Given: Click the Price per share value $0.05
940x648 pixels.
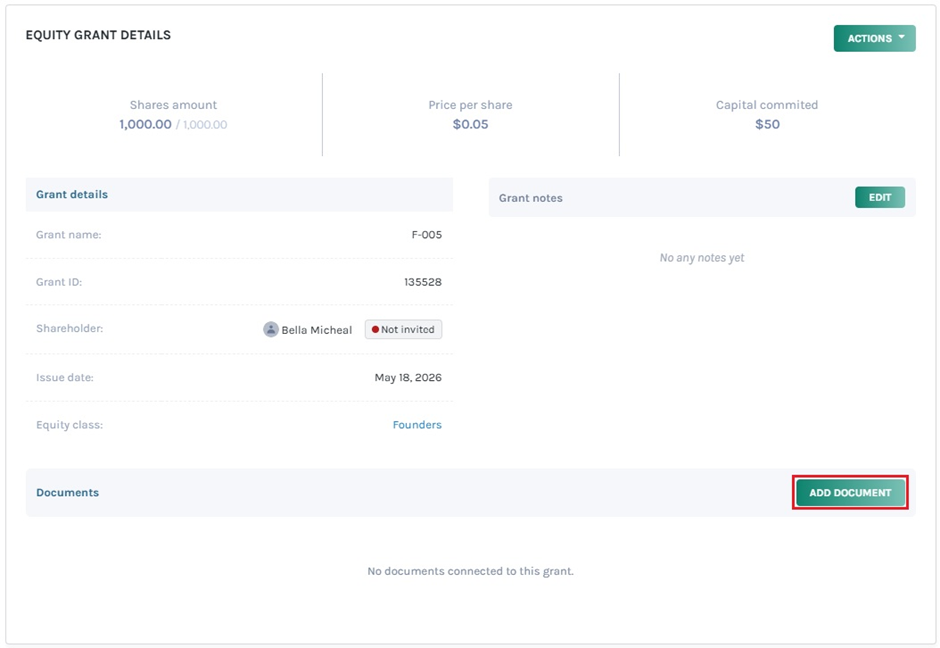Looking at the screenshot, I should pos(470,124).
